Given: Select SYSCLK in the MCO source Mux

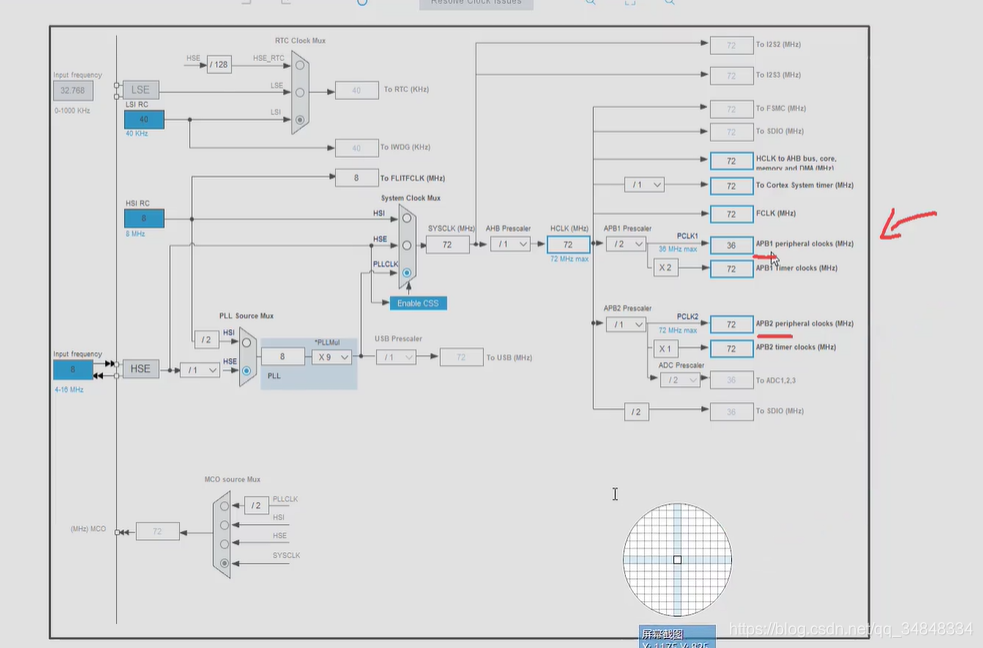Looking at the screenshot, I should pos(224,563).
